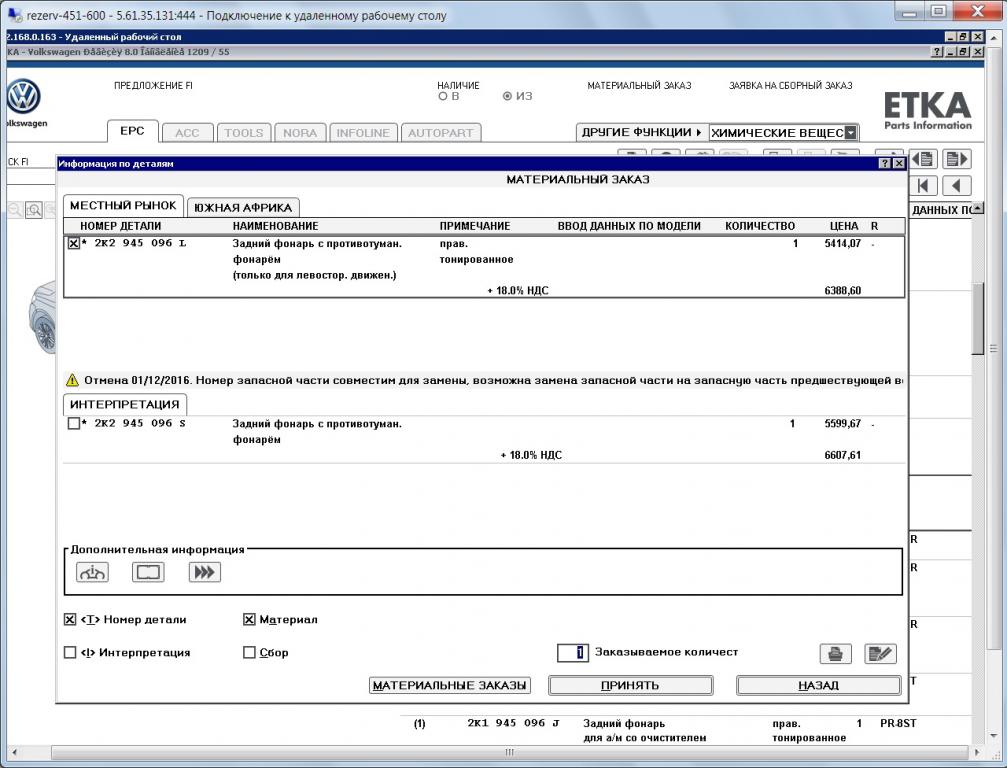
Task: Click part number 2K2 945 096 S
Action: click(140, 423)
